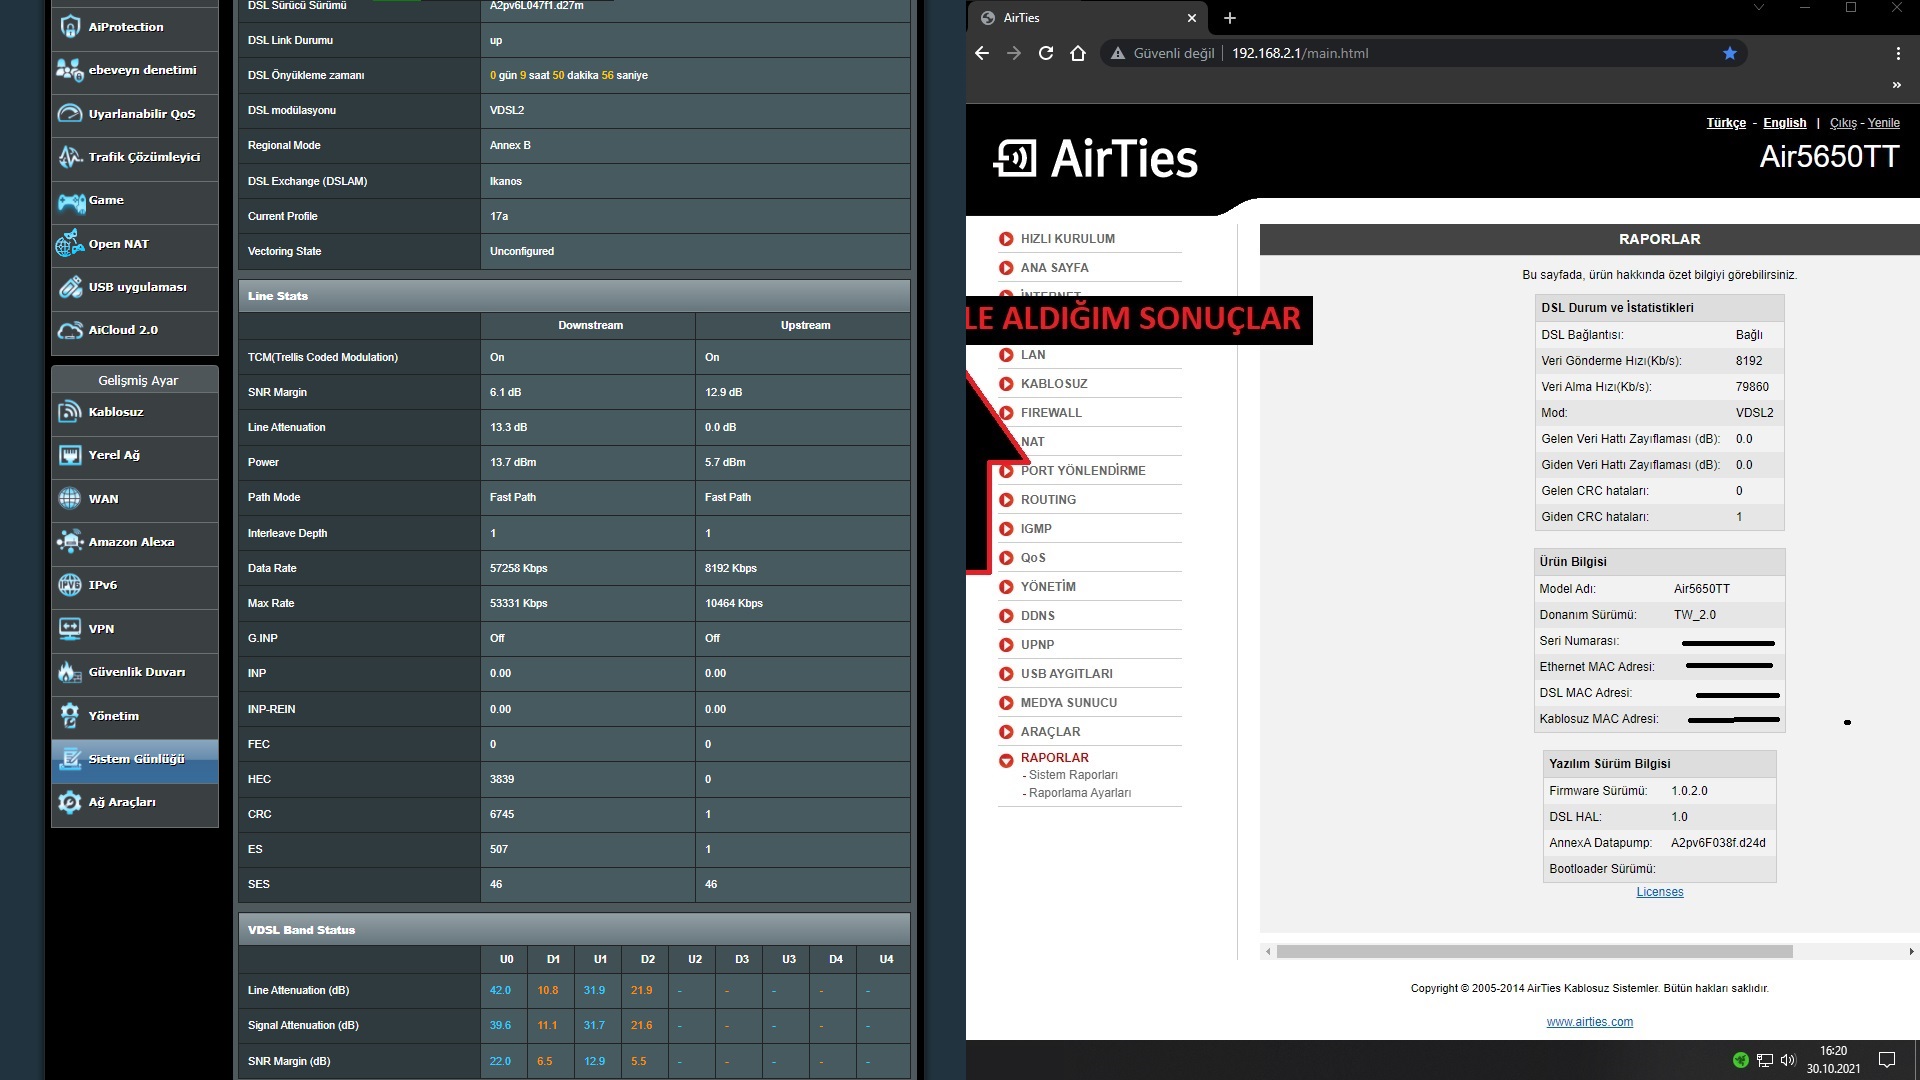Viewport: 1920px width, 1080px height.
Task: Open FIREWALL menu in AirTies
Action: click(1051, 413)
